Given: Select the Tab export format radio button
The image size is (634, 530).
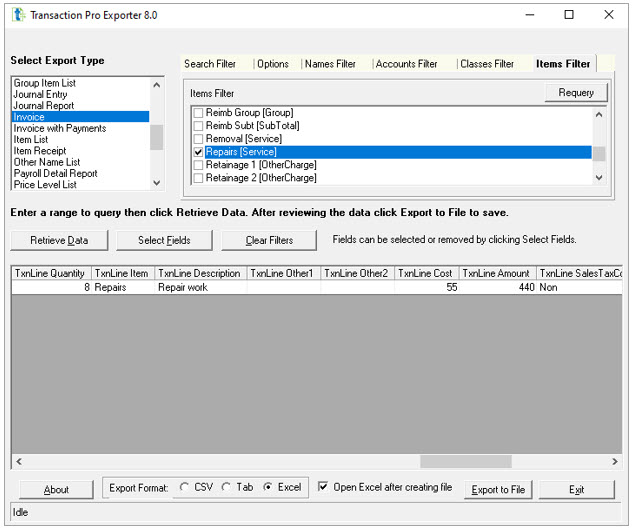Looking at the screenshot, I should (x=226, y=488).
